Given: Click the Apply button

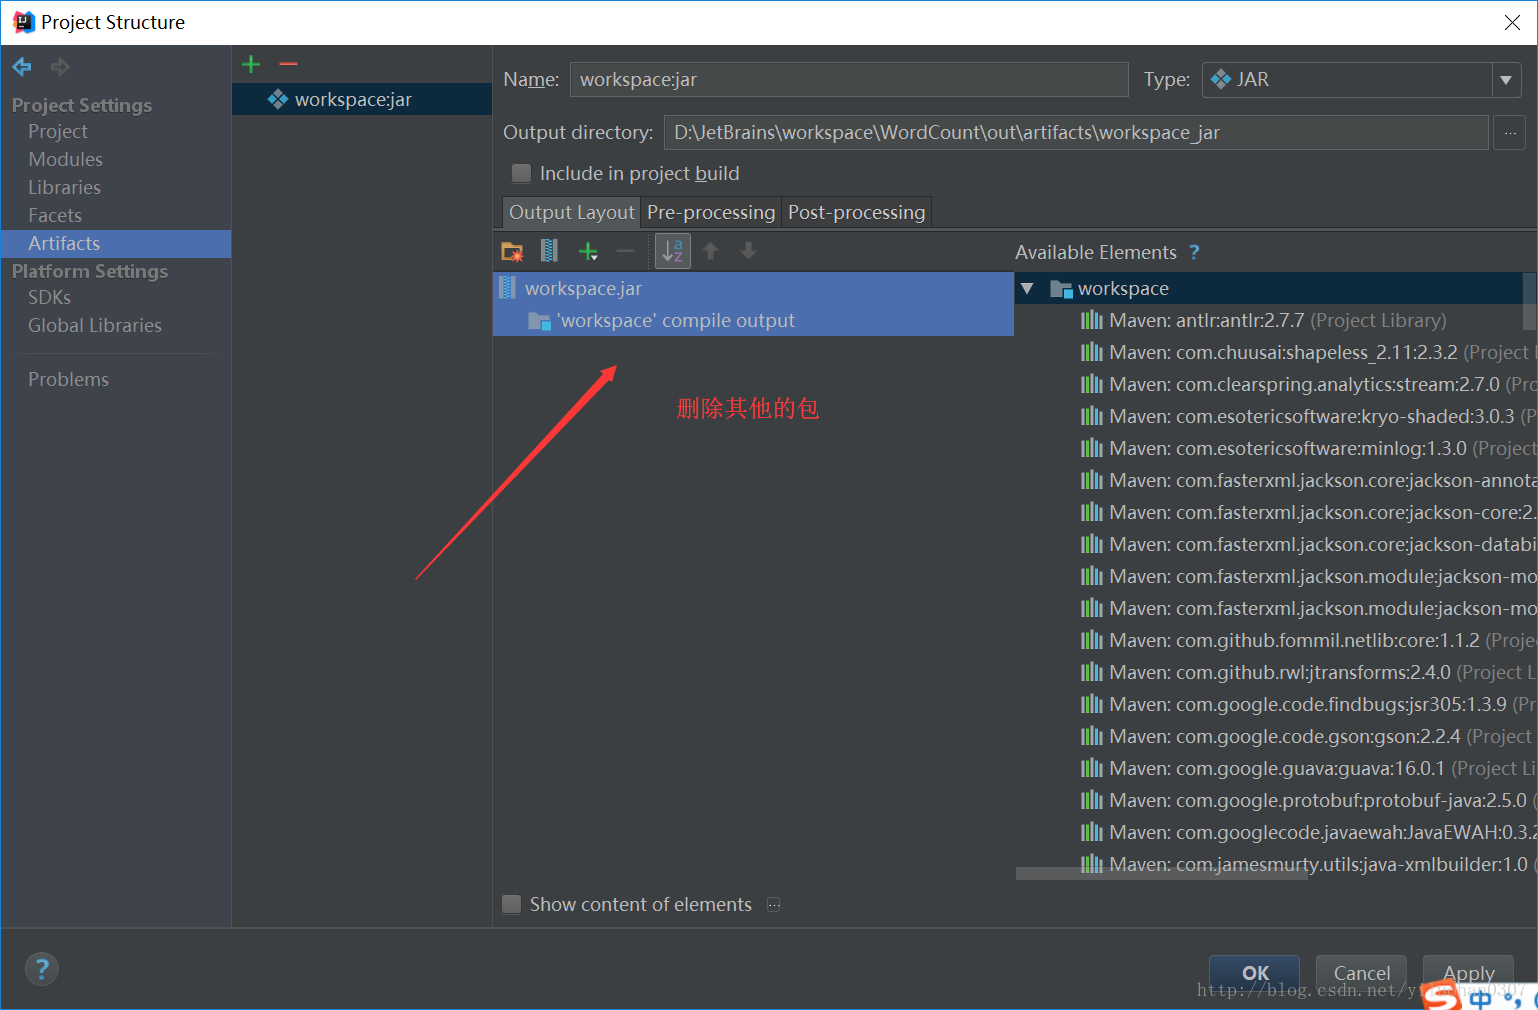Looking at the screenshot, I should [x=1468, y=973].
